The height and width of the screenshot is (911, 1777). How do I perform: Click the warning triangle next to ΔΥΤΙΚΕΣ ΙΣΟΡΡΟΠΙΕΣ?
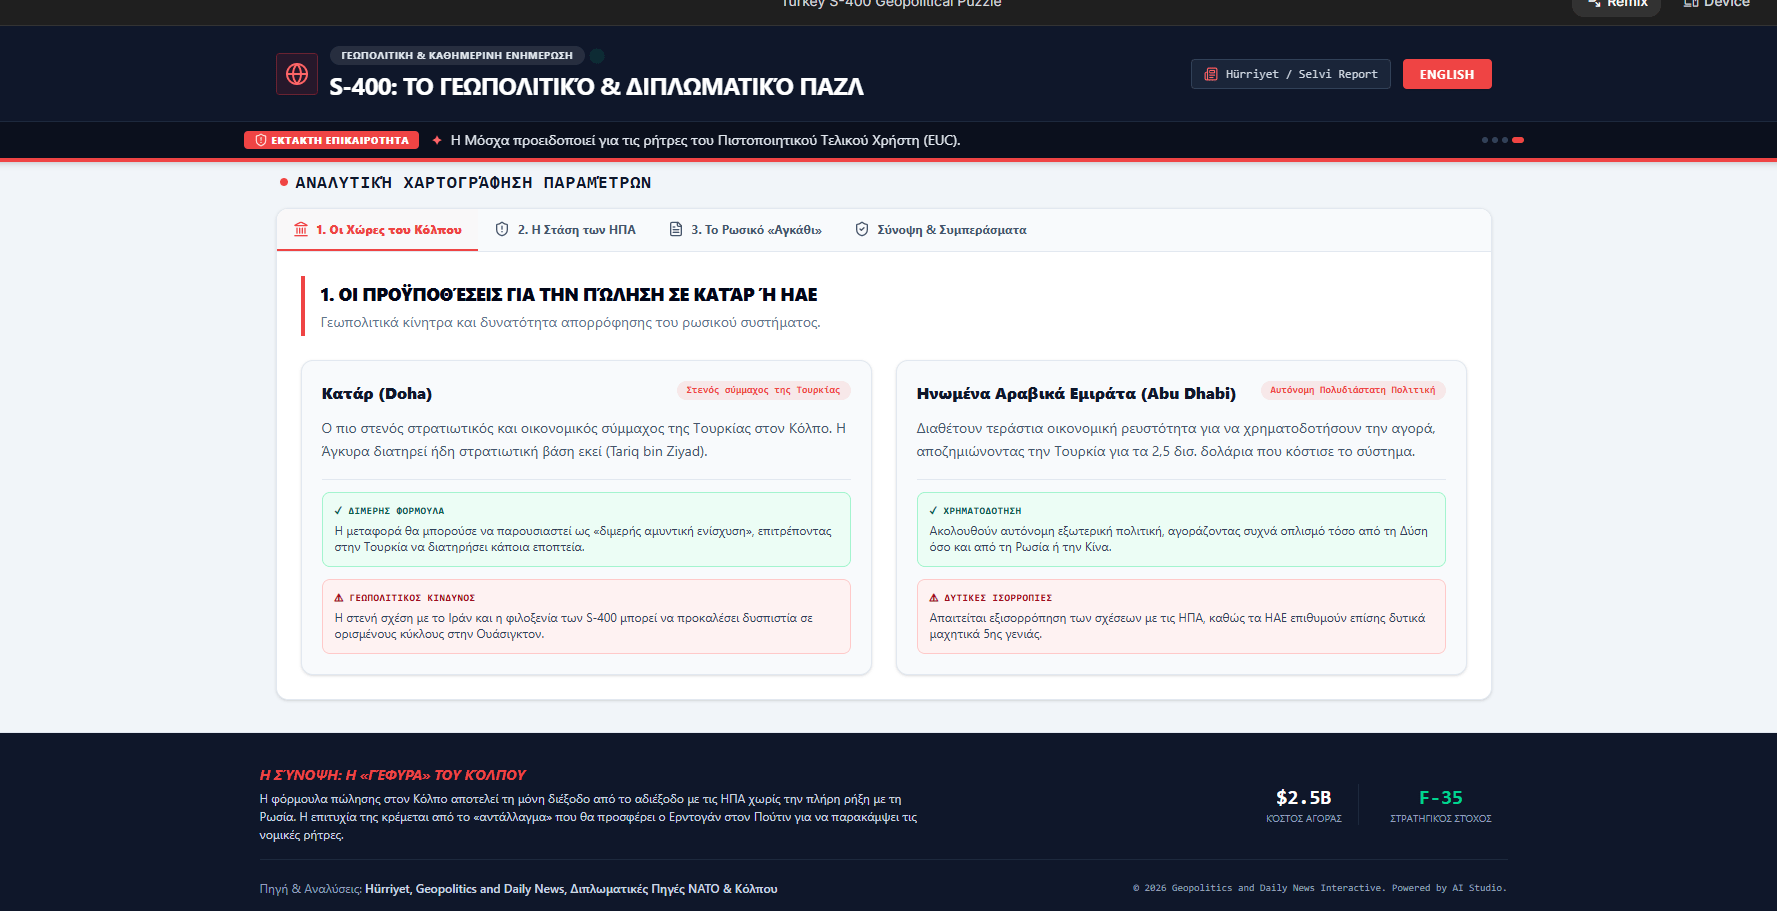click(x=934, y=597)
